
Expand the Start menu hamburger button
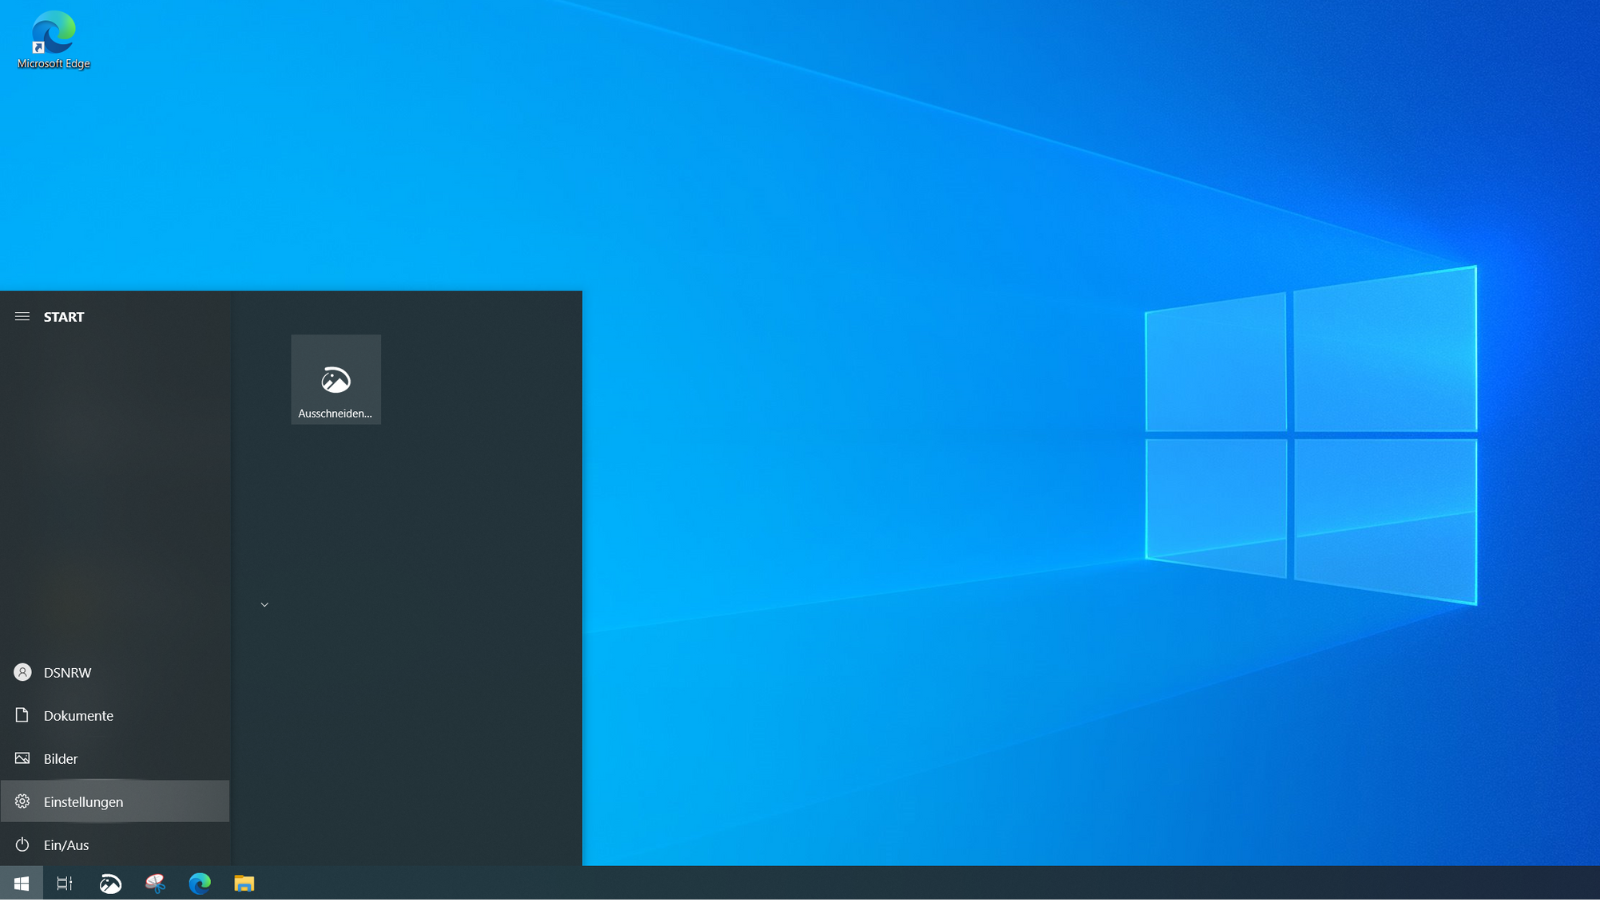coord(22,316)
